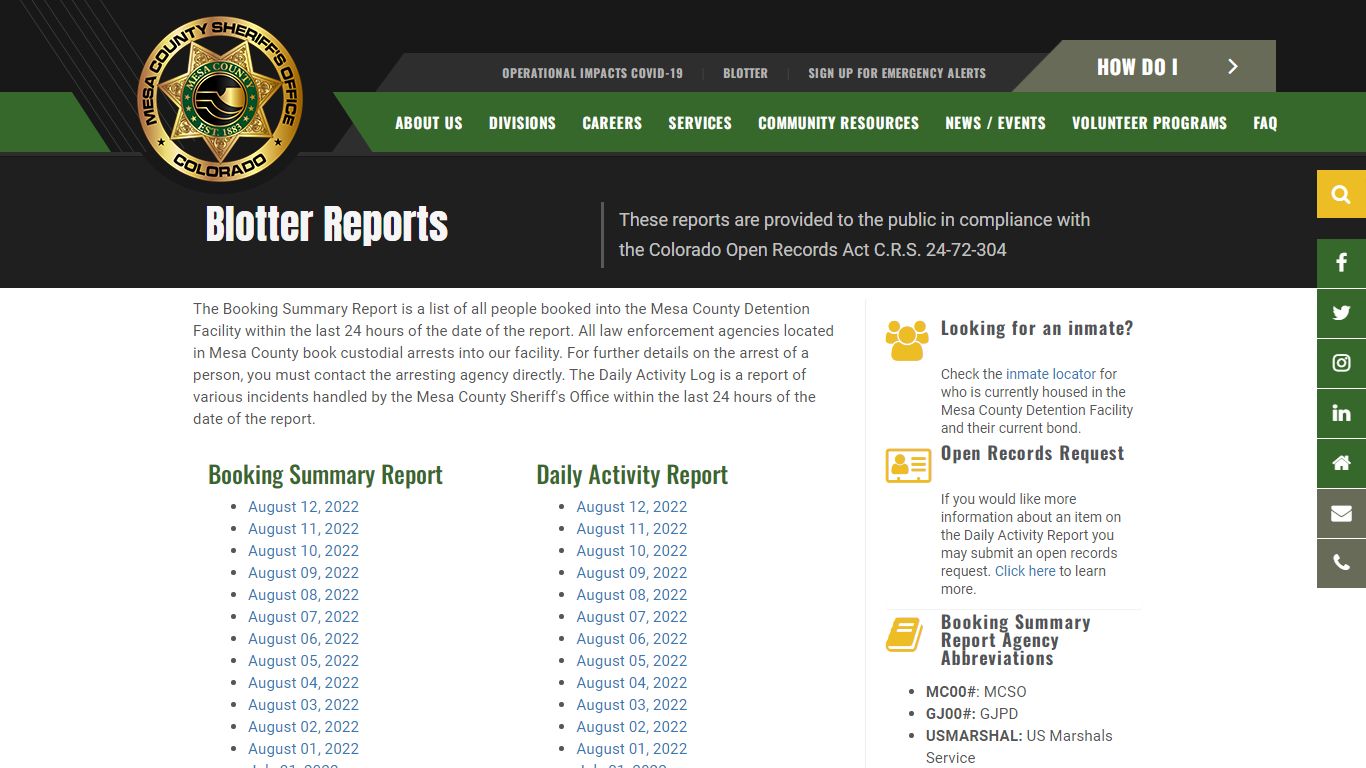This screenshot has width=1366, height=768.
Task: Expand the How Do I chevron arrow
Action: click(x=1233, y=67)
